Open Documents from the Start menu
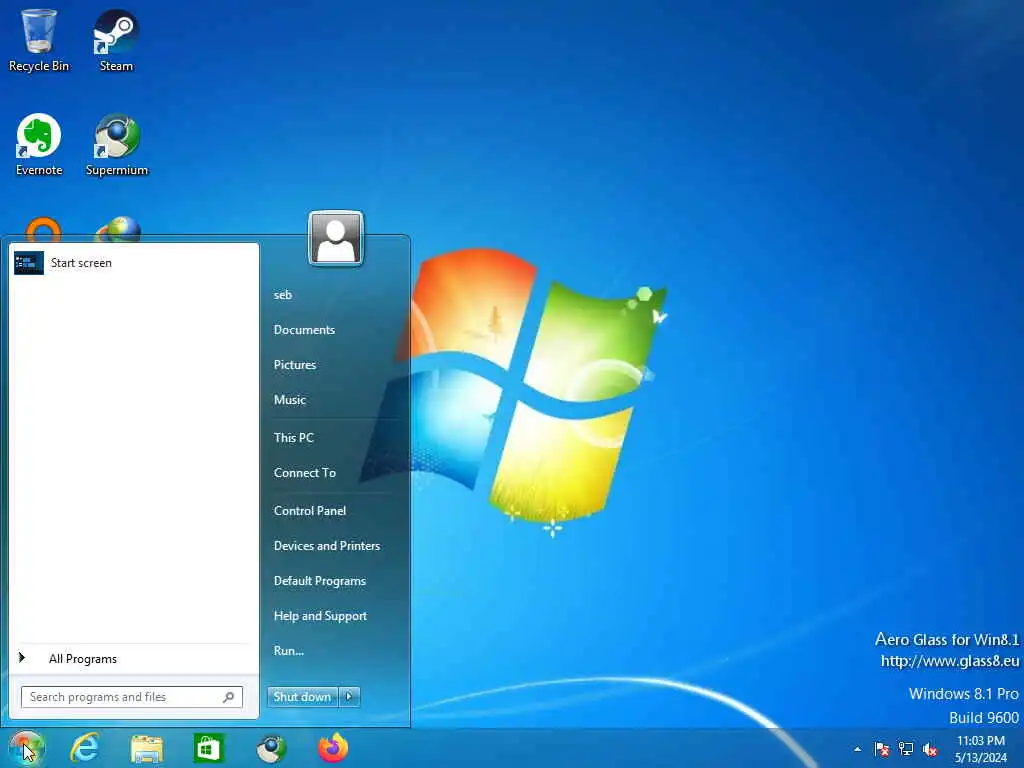Image resolution: width=1024 pixels, height=768 pixels. coord(304,330)
